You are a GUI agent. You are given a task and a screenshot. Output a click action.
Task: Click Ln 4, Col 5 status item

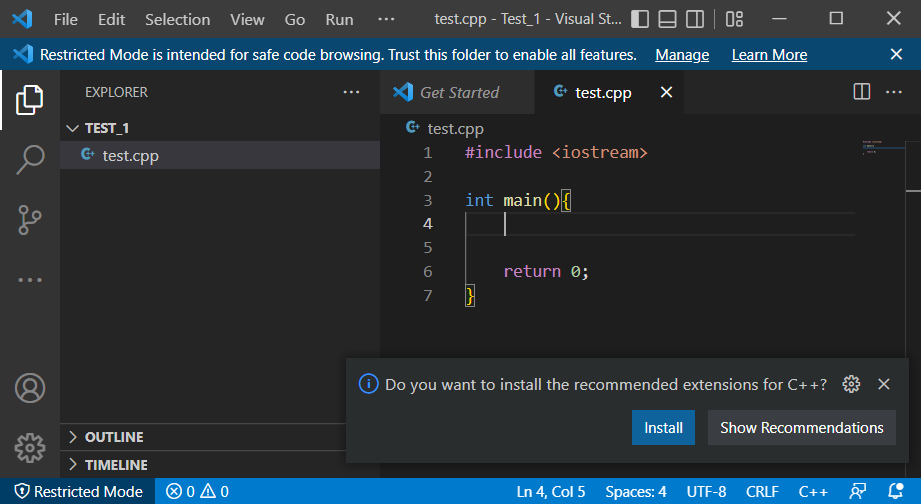pos(550,491)
